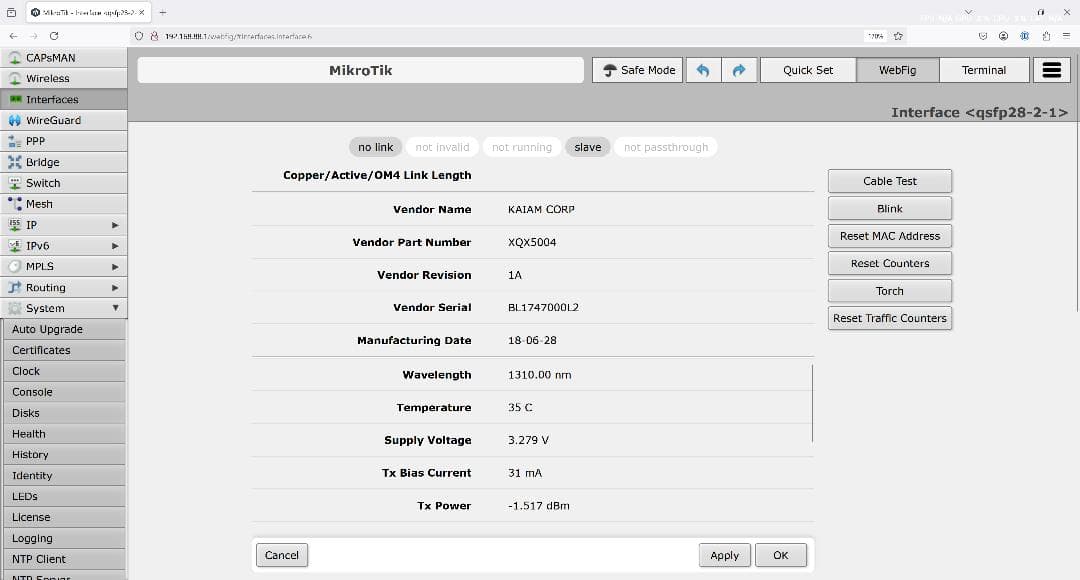Collapse the System submenu arrow
Image resolution: width=1080 pixels, height=580 pixels.
(x=115, y=308)
